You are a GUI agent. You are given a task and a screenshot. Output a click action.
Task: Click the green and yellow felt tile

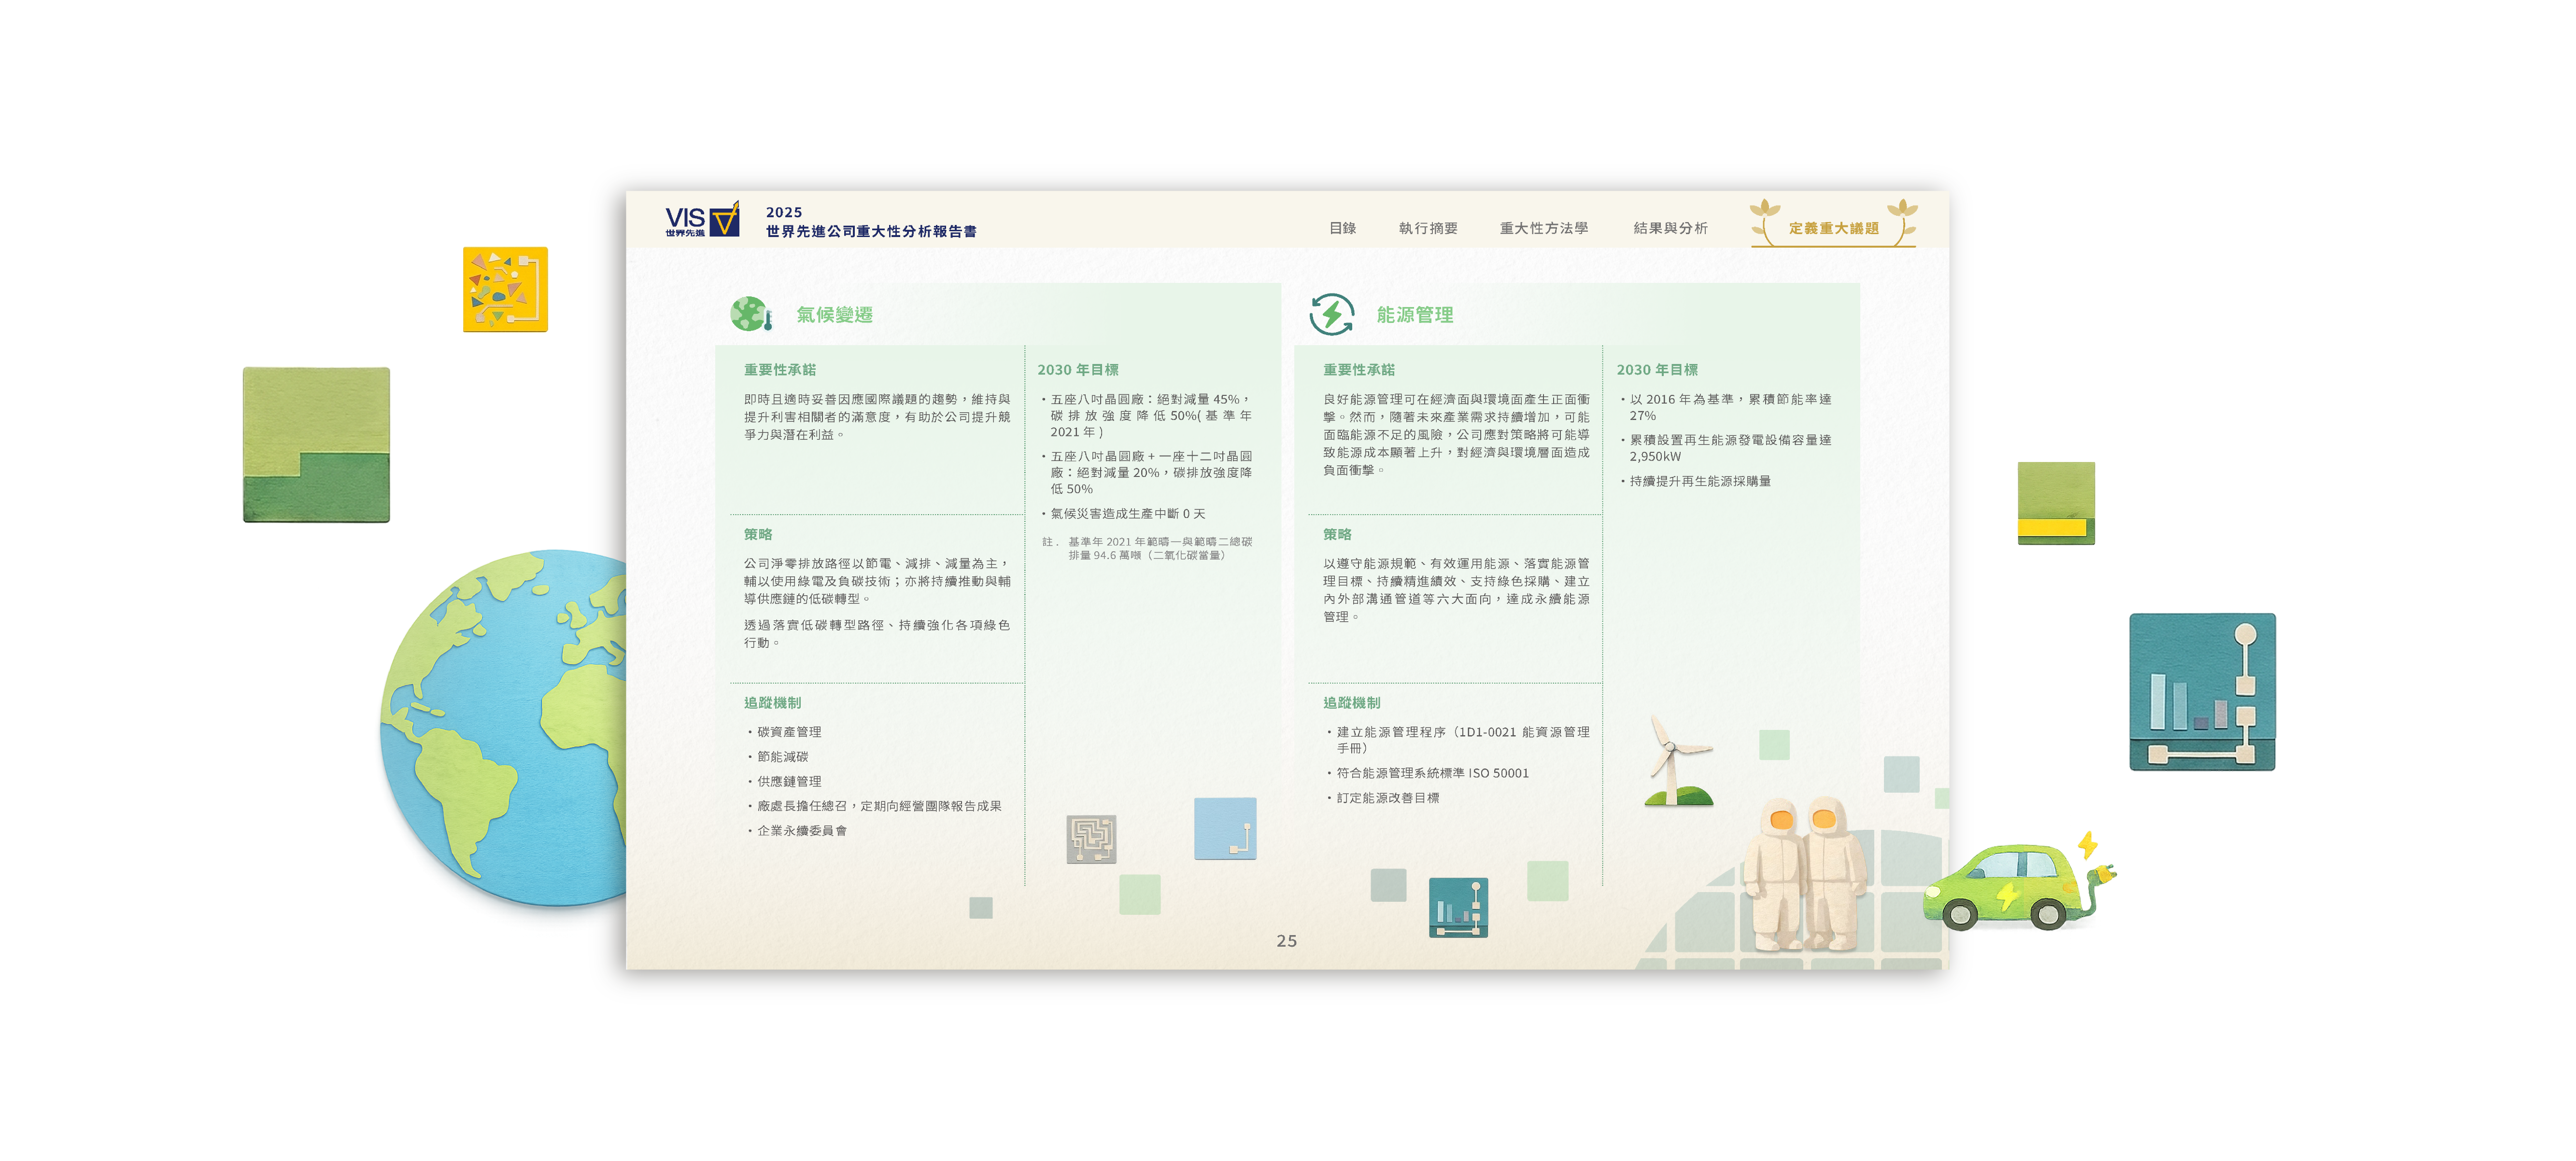(2055, 503)
